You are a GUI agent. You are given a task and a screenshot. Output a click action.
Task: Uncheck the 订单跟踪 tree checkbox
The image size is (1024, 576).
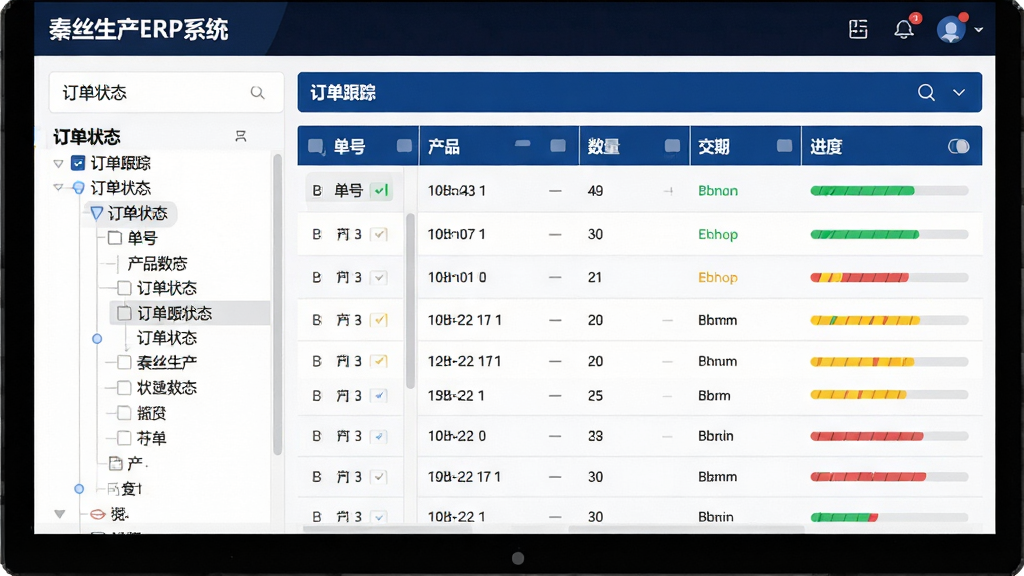78,163
